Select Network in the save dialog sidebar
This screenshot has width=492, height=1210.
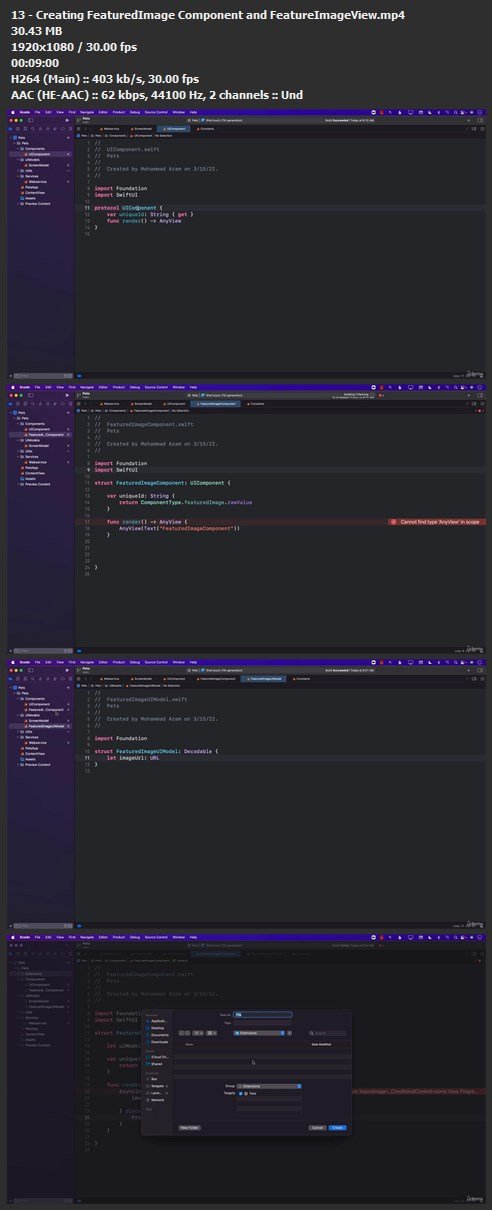156,1100
